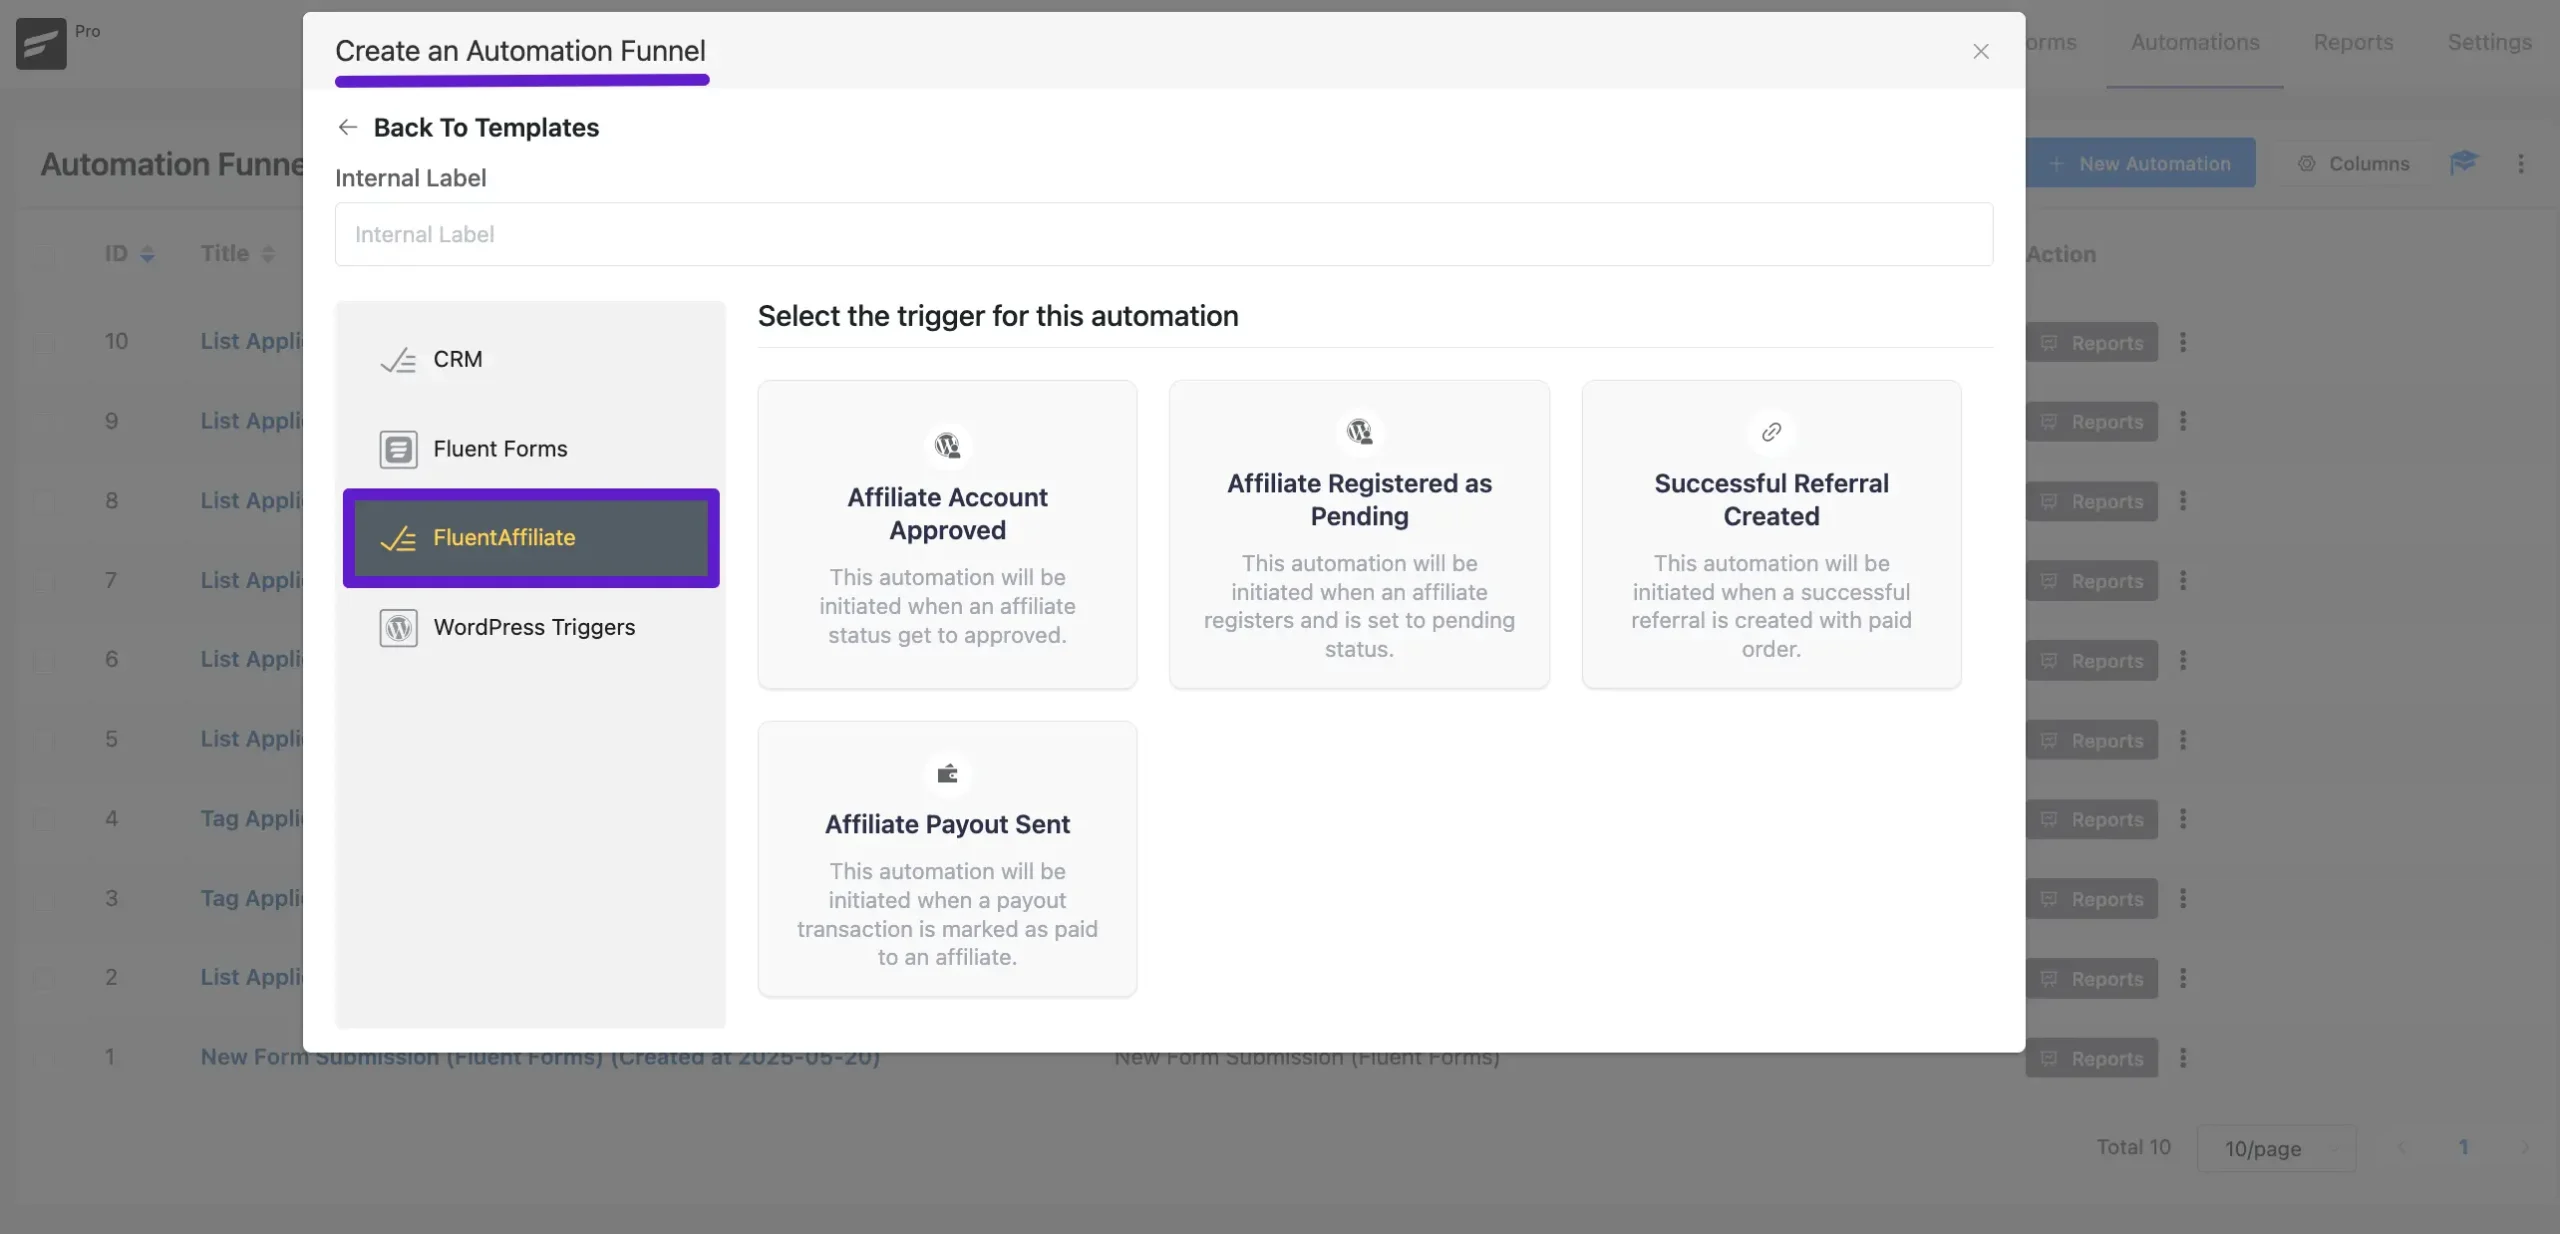Open the three-dot menu for row 2
The width and height of the screenshot is (2560, 1234).
[x=2183, y=979]
